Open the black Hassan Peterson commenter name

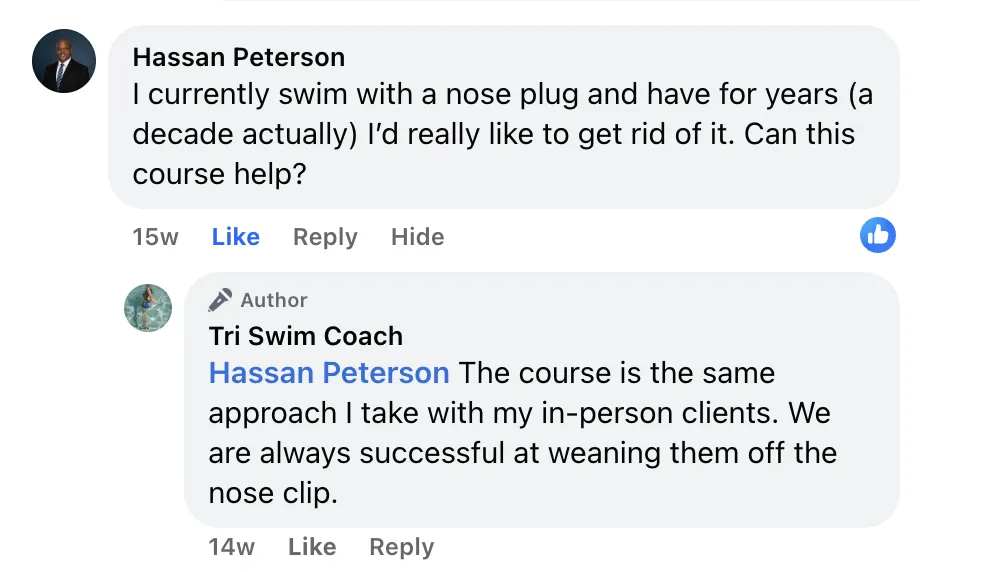pyautogui.click(x=238, y=57)
